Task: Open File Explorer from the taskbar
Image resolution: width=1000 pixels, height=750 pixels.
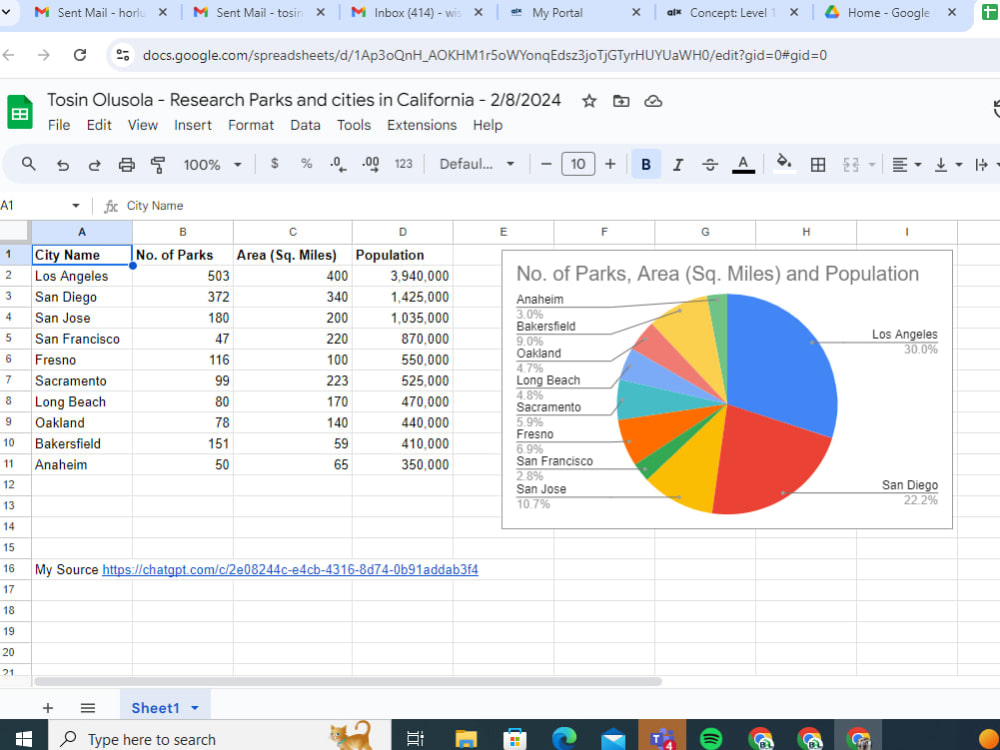Action: (x=466, y=739)
